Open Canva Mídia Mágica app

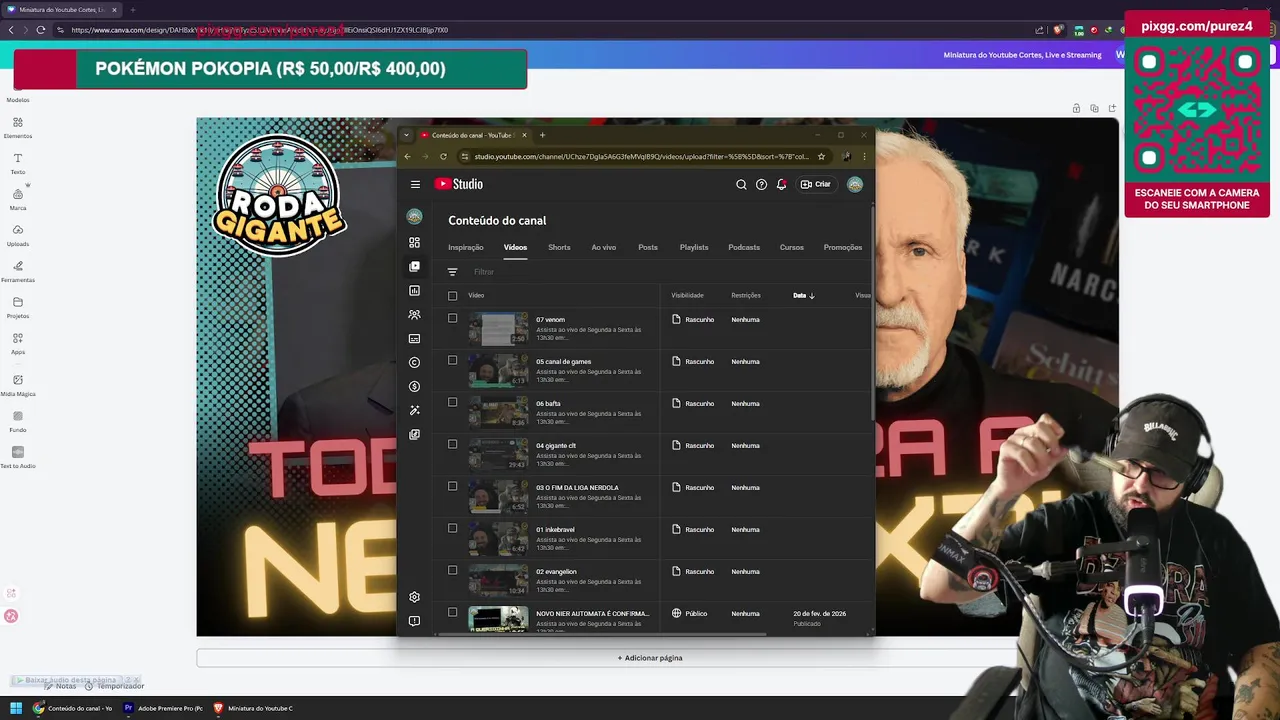pos(18,385)
